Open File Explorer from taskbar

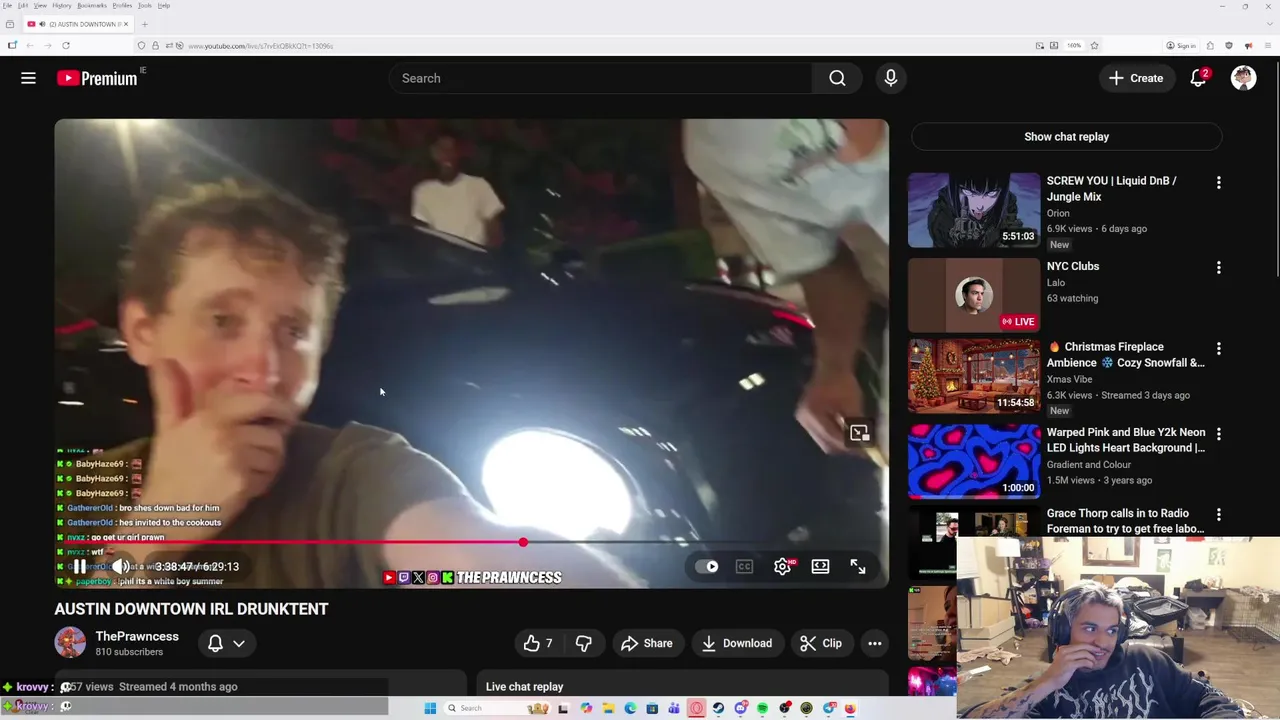click(x=608, y=708)
